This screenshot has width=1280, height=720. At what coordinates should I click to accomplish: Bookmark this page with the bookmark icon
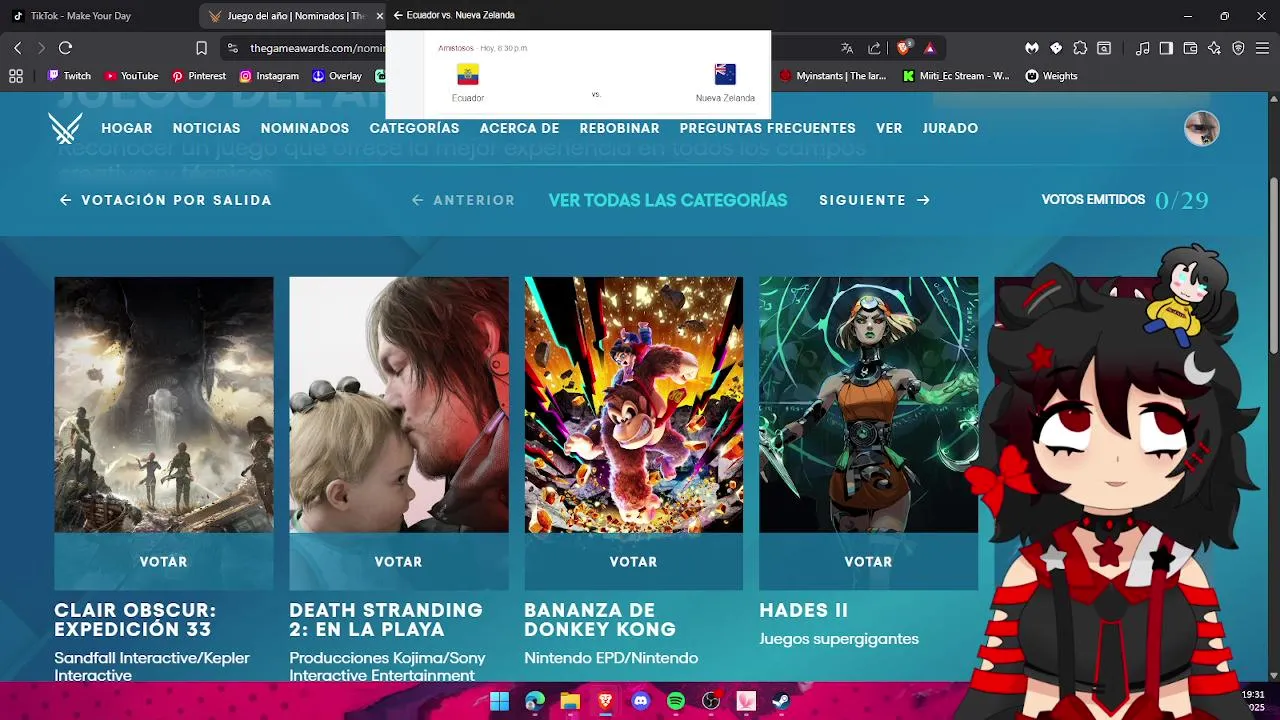click(x=201, y=48)
